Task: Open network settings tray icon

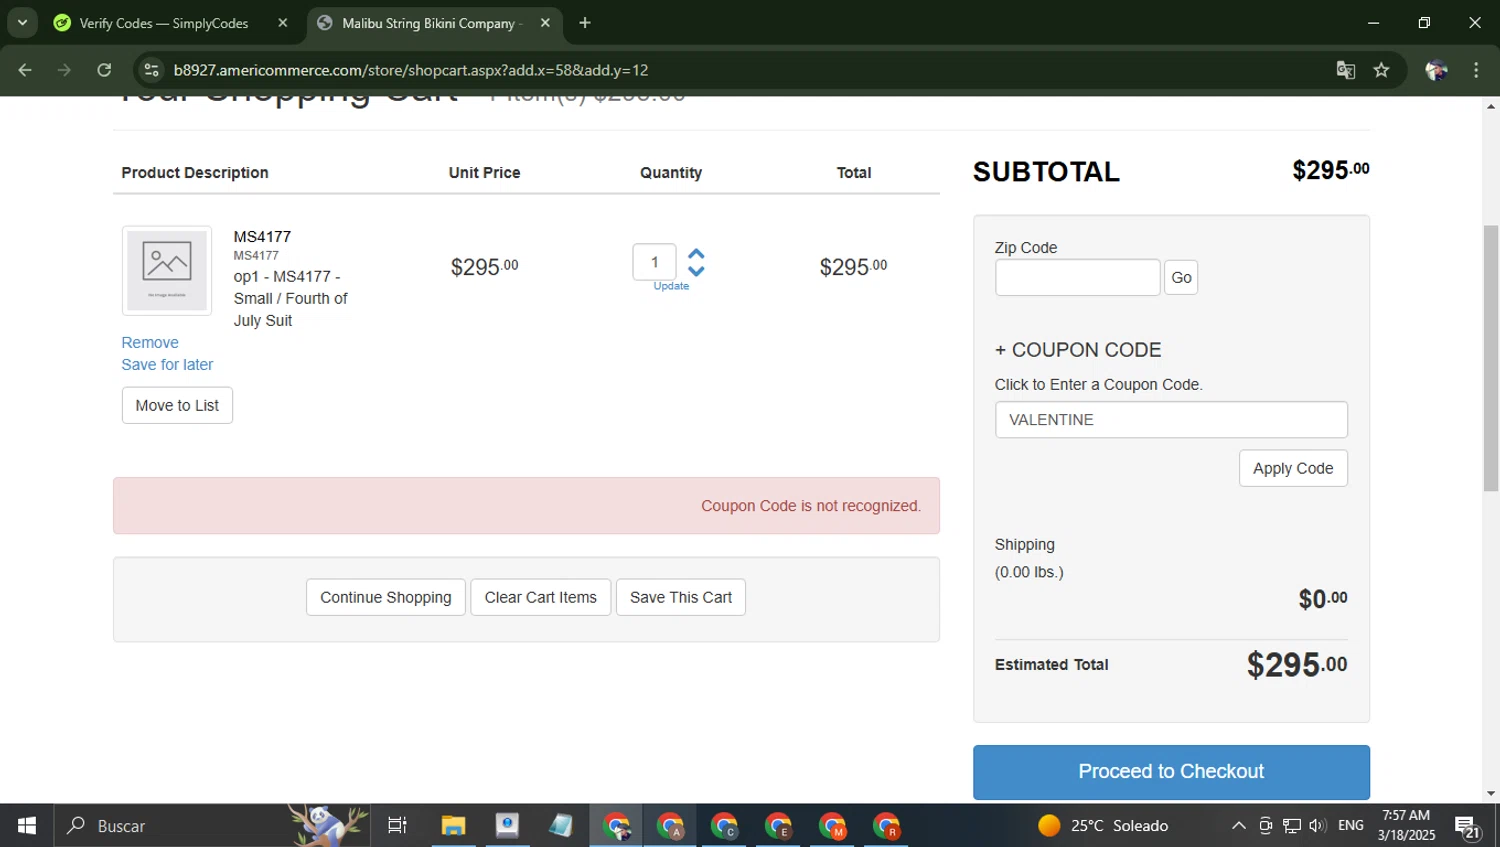Action: 1292,826
